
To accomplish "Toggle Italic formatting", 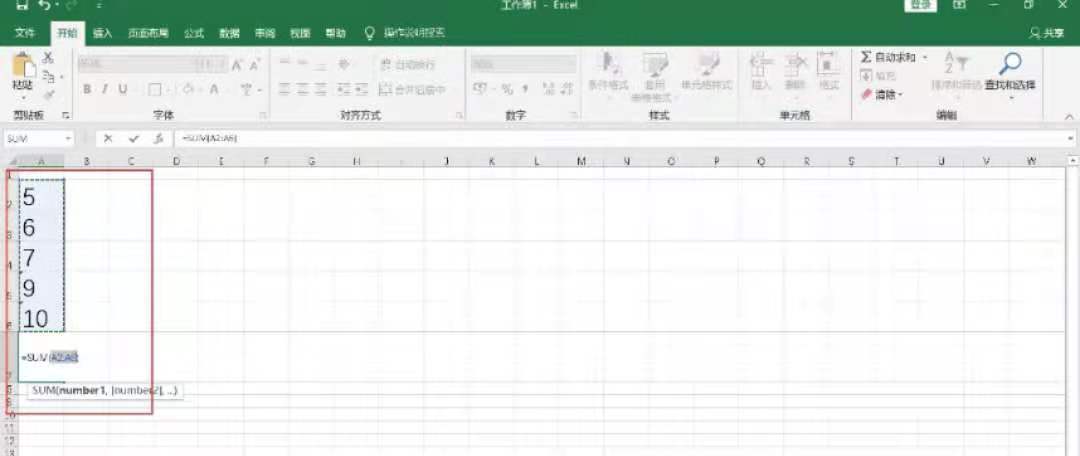I will tap(105, 89).
